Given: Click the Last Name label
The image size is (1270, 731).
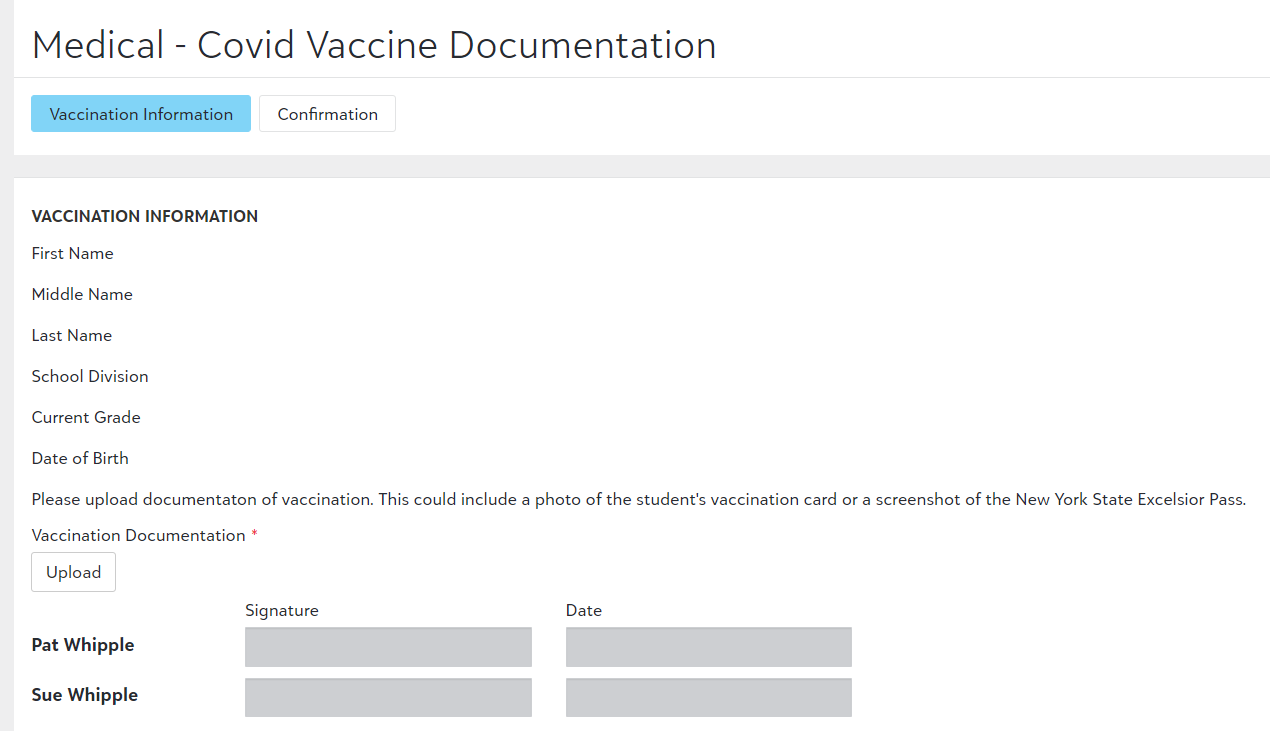Looking at the screenshot, I should pyautogui.click(x=72, y=335).
